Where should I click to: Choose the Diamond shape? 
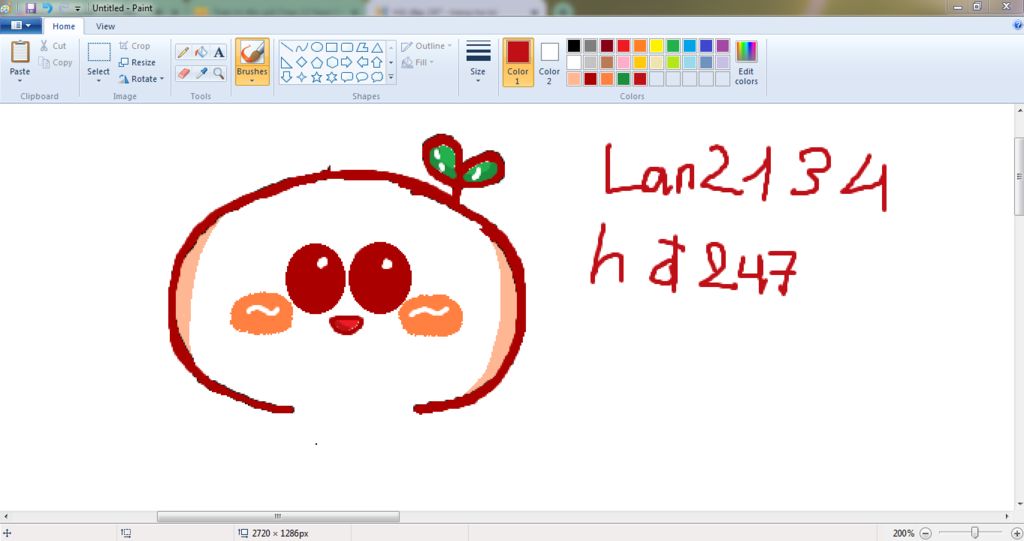click(301, 62)
